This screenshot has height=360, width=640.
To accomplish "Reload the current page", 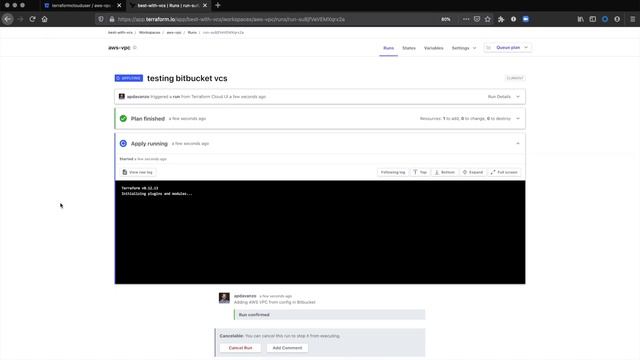I will pos(32,19).
